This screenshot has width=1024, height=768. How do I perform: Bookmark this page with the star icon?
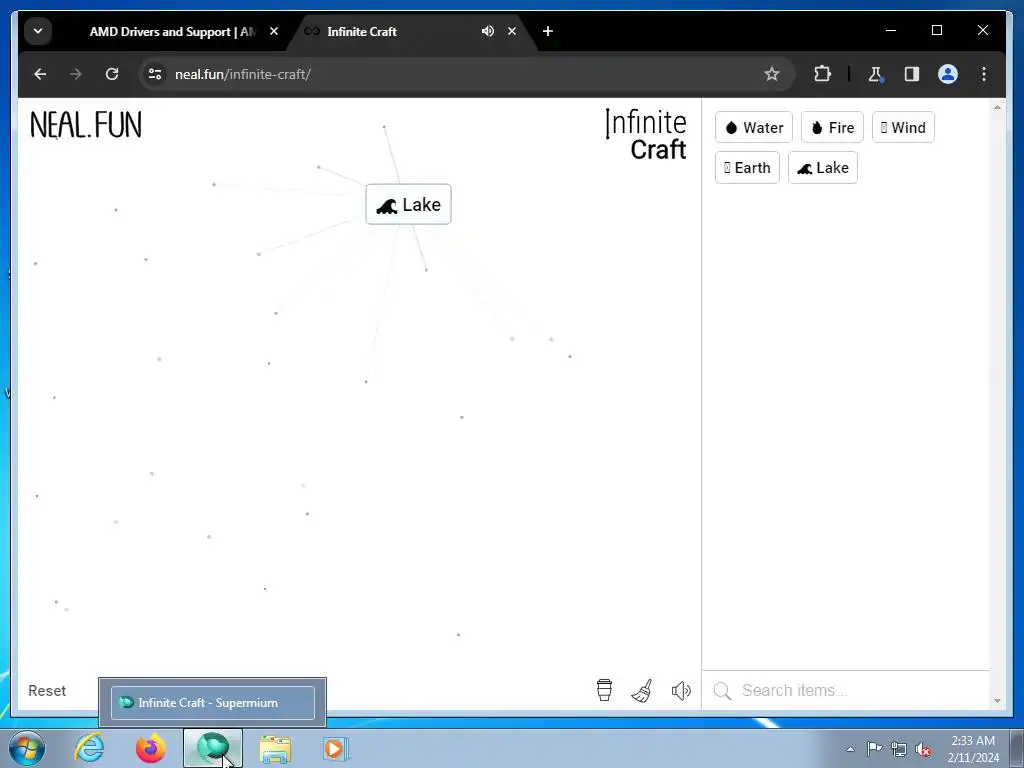(x=771, y=74)
